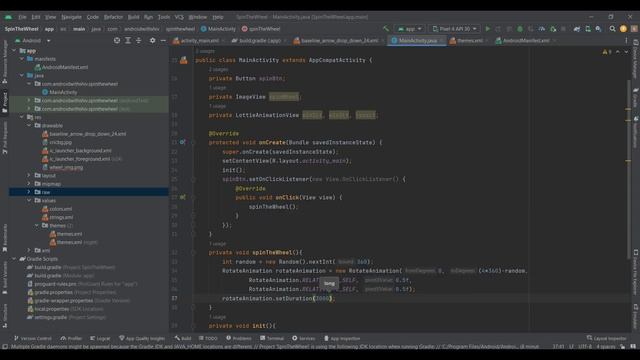Image resolution: width=640 pixels, height=360 pixels.
Task: Click the UTF-8 encoding status indicator
Action: (x=584, y=347)
